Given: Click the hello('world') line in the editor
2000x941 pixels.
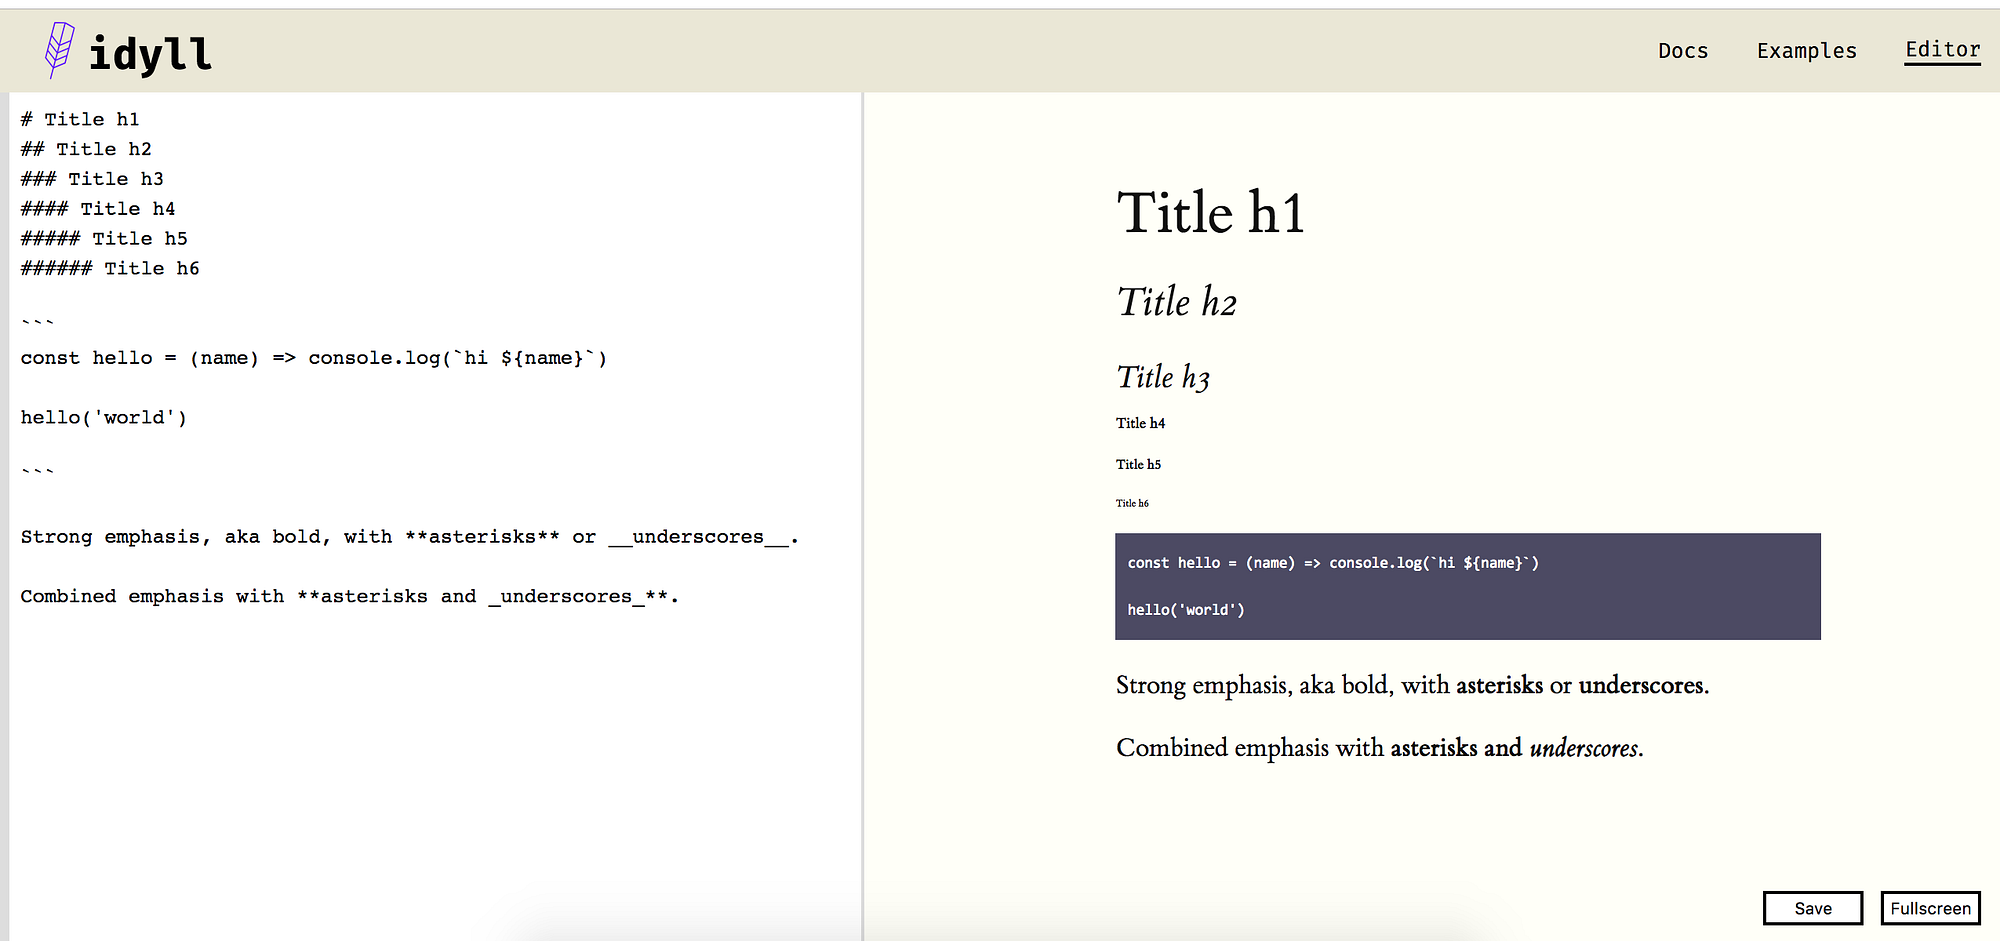Looking at the screenshot, I should 104,417.
